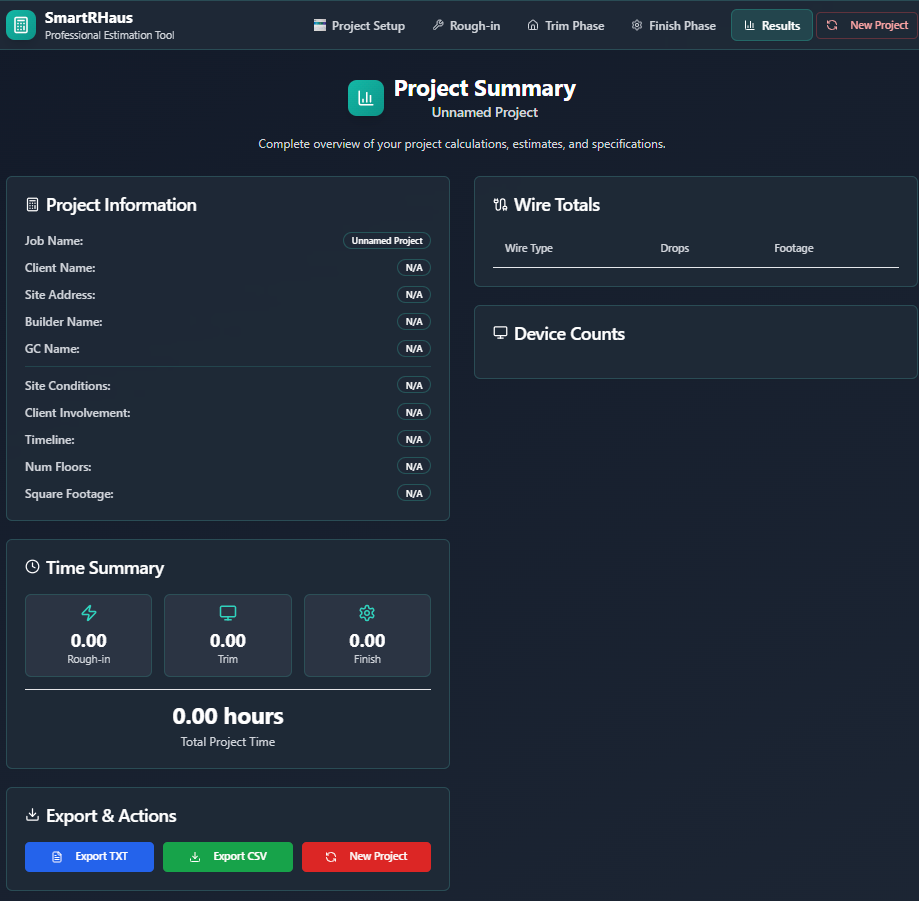Click the SmartRHaus calculator logo icon

21,25
